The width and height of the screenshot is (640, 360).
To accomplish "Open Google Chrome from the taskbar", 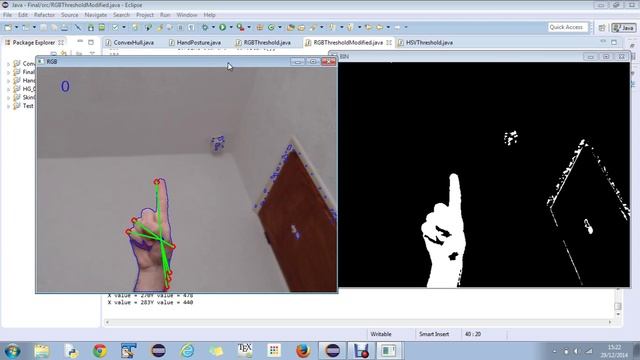I will click(100, 351).
